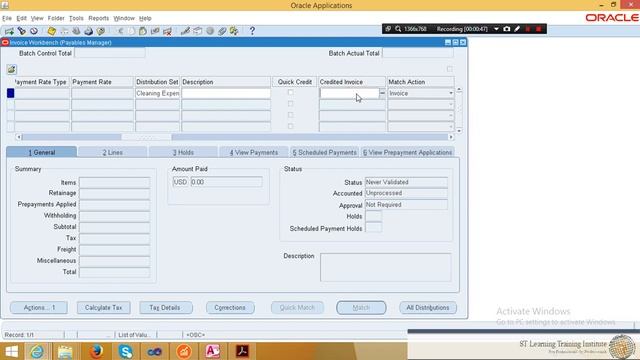The image size is (640, 360).
Task: Open the Help menu
Action: point(145,18)
